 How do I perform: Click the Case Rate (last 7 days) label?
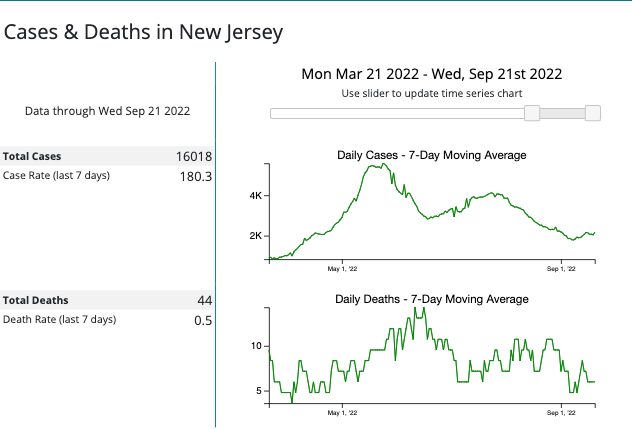pyautogui.click(x=57, y=176)
